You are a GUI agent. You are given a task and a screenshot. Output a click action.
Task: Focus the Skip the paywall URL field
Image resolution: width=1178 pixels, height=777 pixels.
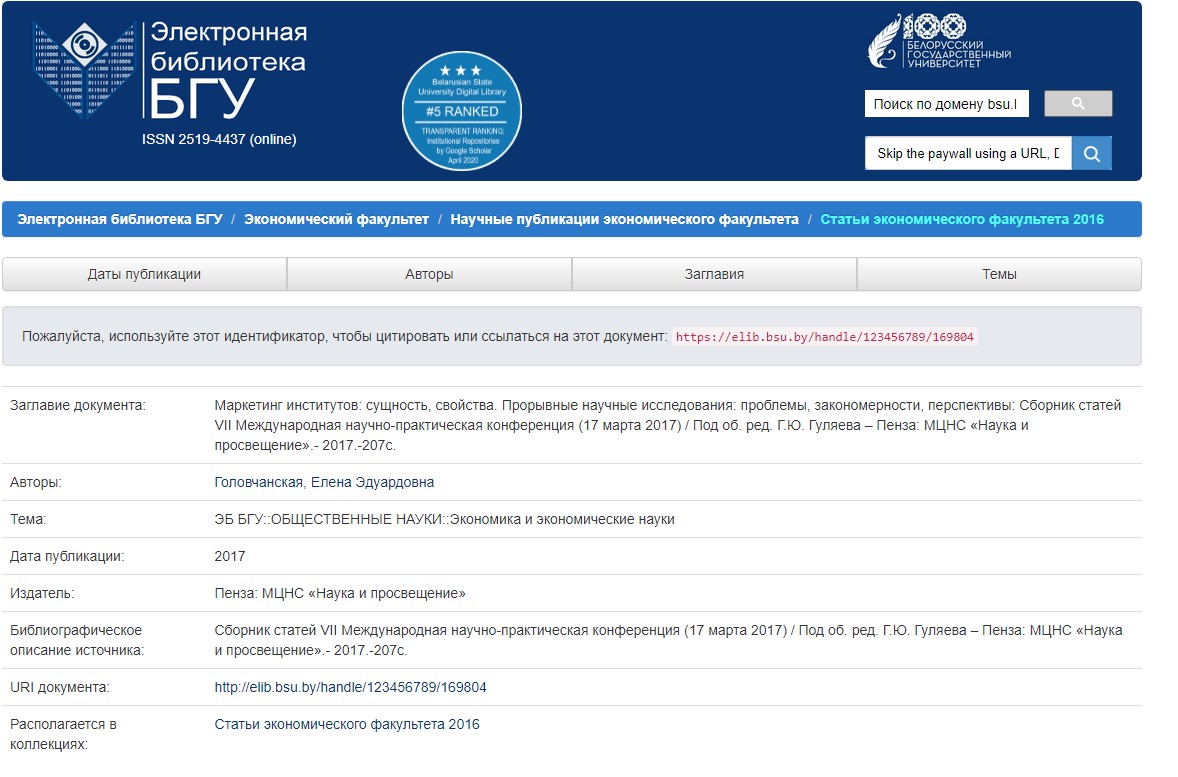968,153
